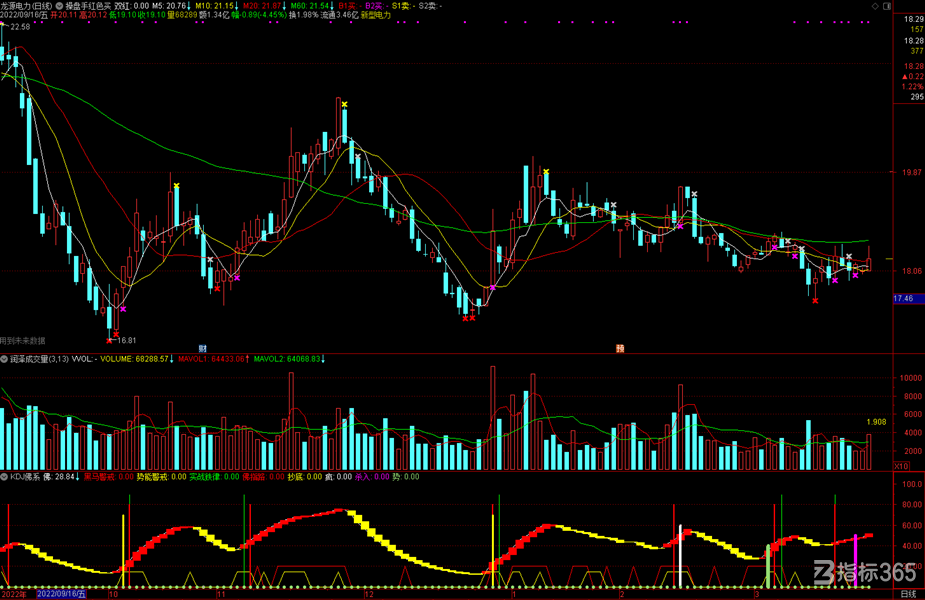Click the VOLUME: 68288.57 readout
The image size is (925, 600).
(x=136, y=359)
